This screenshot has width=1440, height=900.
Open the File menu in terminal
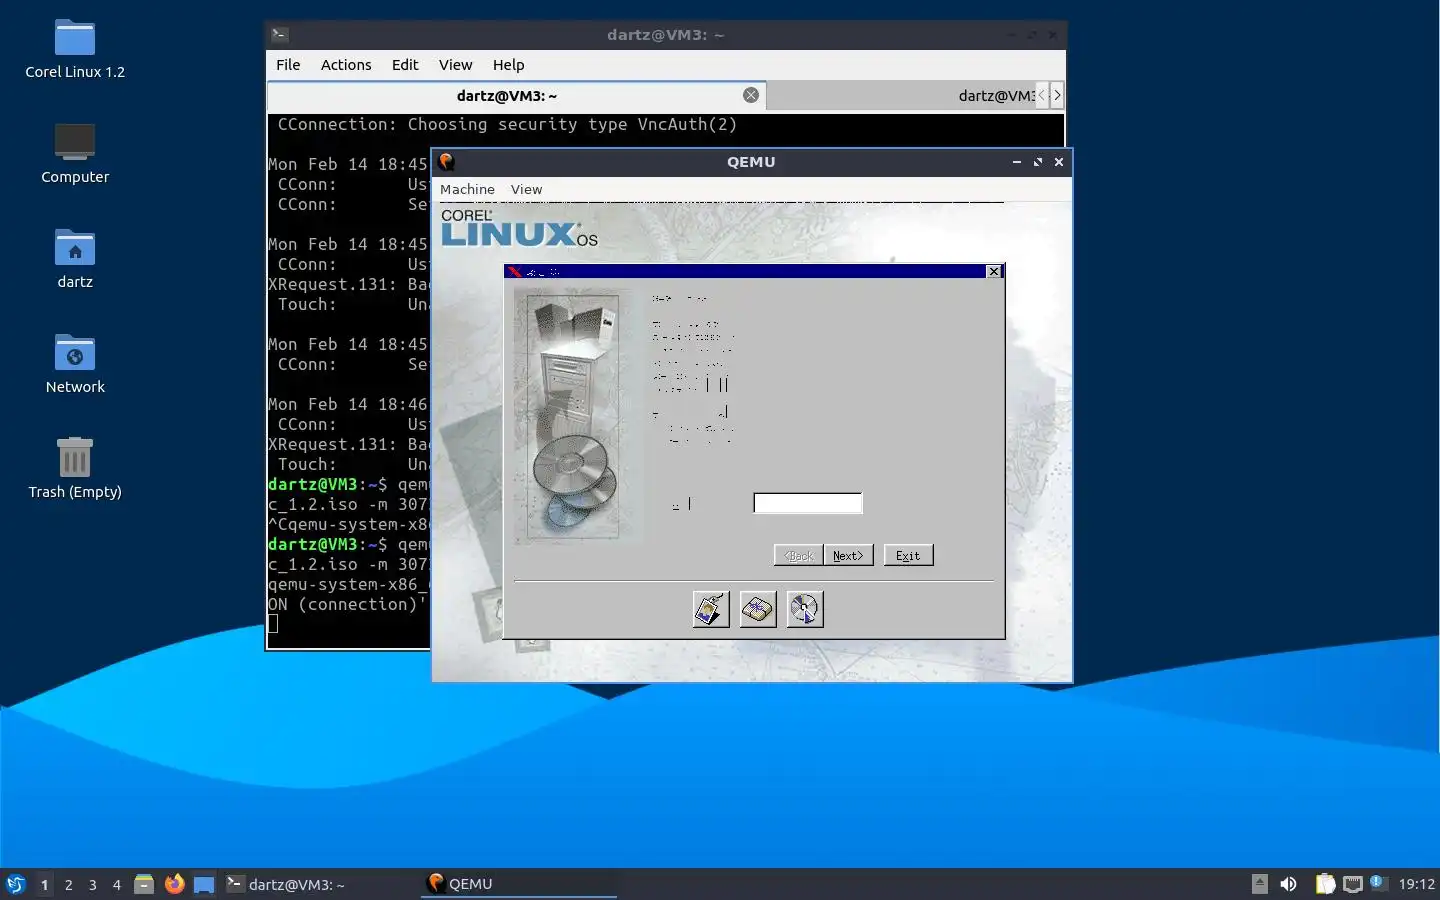[x=288, y=65]
